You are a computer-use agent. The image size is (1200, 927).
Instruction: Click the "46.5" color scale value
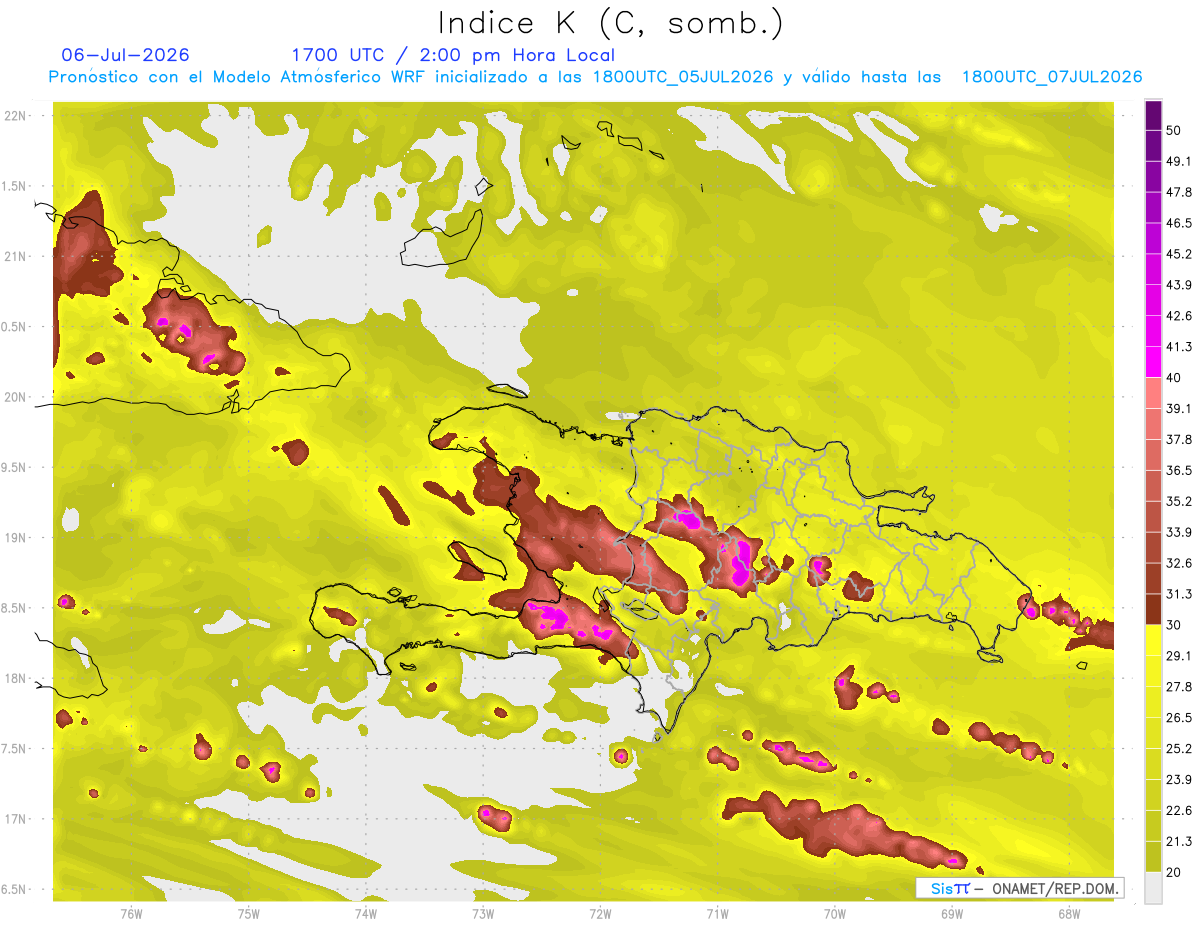[1179, 223]
